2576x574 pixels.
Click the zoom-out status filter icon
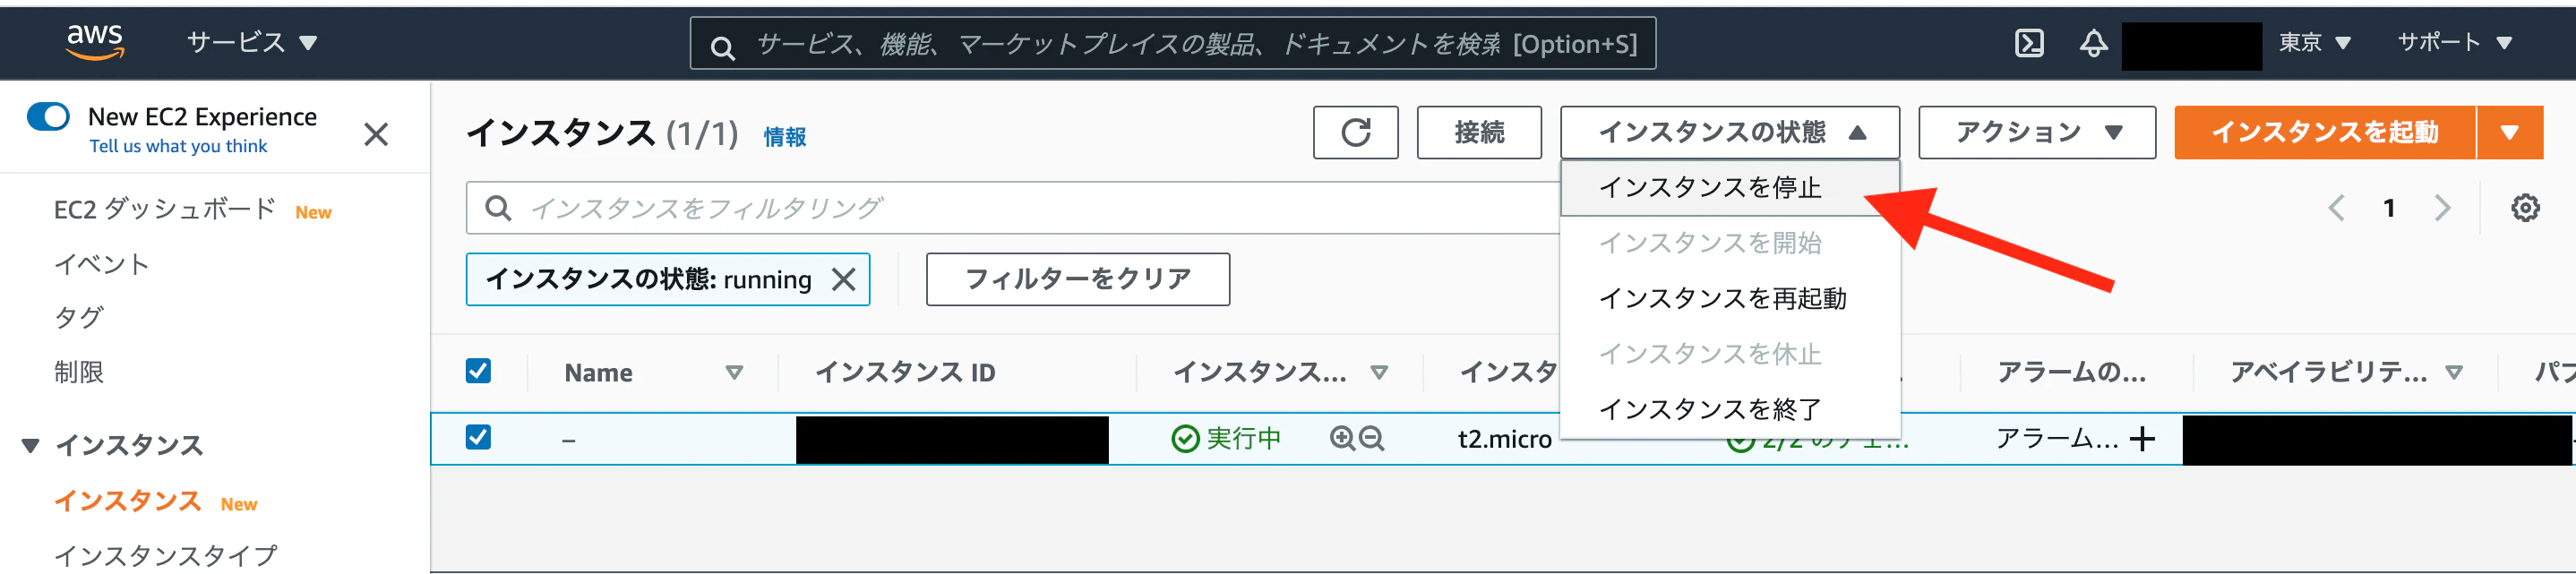click(x=1372, y=438)
